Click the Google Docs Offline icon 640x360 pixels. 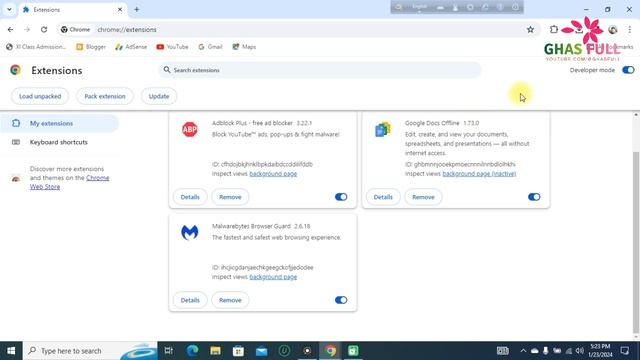coord(383,129)
